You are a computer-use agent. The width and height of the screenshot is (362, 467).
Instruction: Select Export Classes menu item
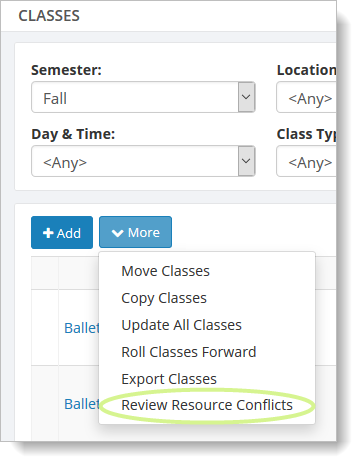point(169,379)
